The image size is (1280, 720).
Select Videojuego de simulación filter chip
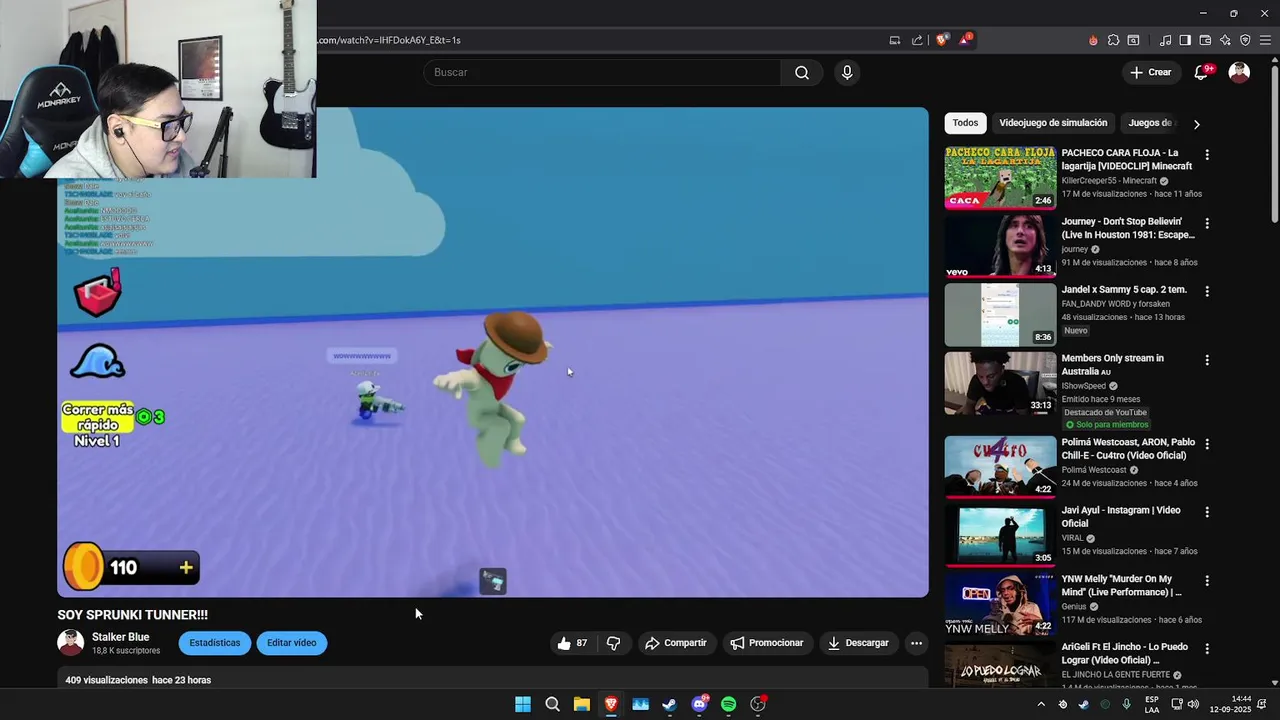pyautogui.click(x=1053, y=123)
